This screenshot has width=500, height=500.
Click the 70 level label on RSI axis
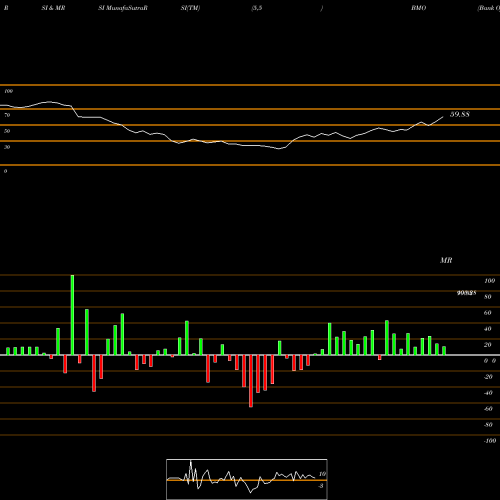click(7, 115)
